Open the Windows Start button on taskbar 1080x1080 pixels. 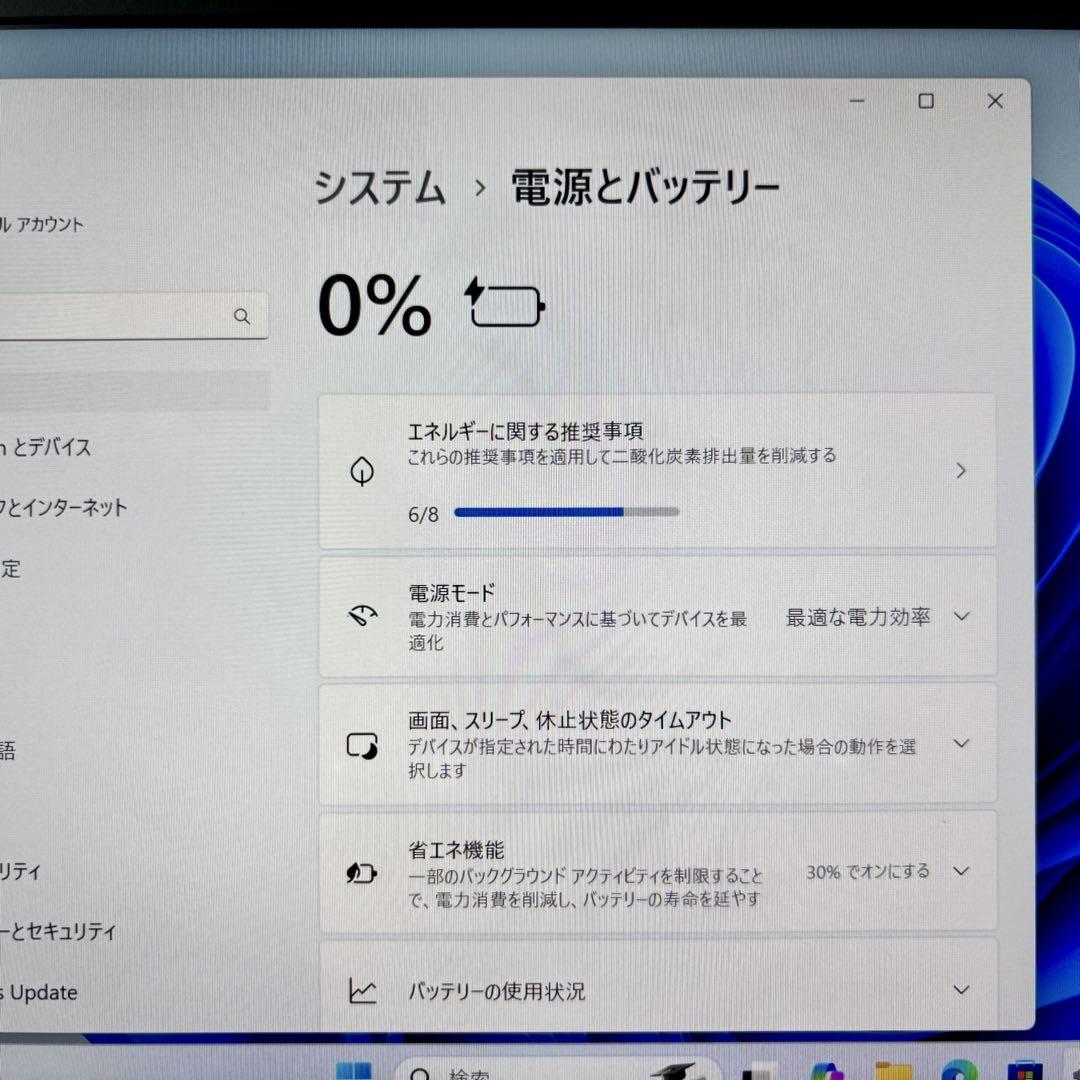tap(353, 1071)
